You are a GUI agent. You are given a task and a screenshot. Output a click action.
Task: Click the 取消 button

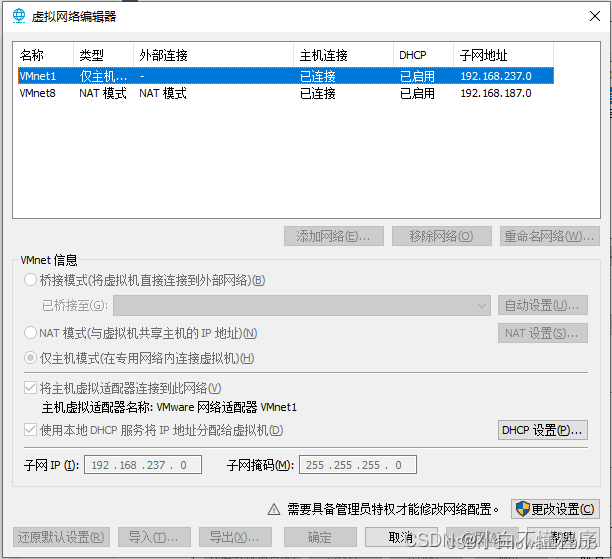tap(401, 538)
